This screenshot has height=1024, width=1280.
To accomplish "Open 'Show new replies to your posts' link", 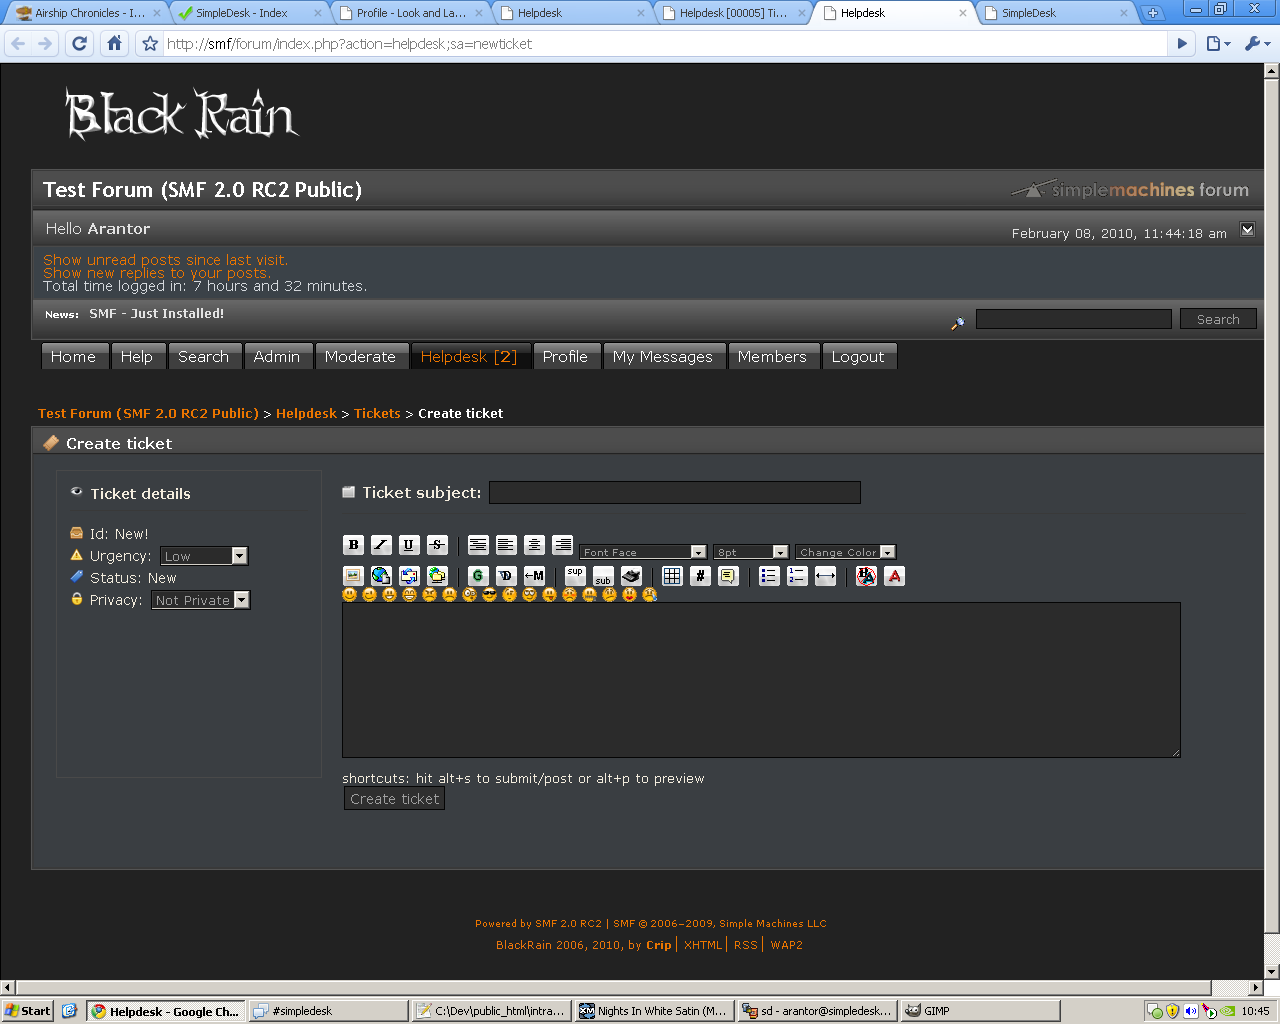I will coord(157,273).
